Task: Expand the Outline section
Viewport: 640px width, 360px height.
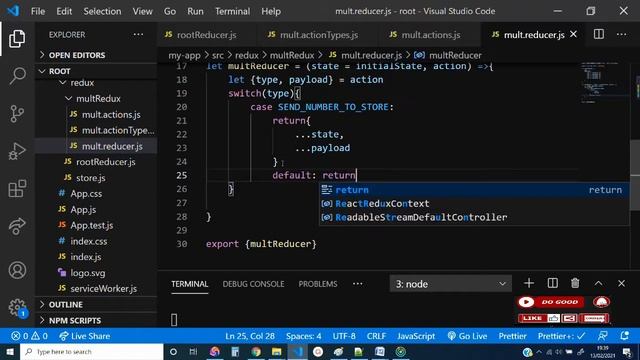Action: click(x=65, y=304)
